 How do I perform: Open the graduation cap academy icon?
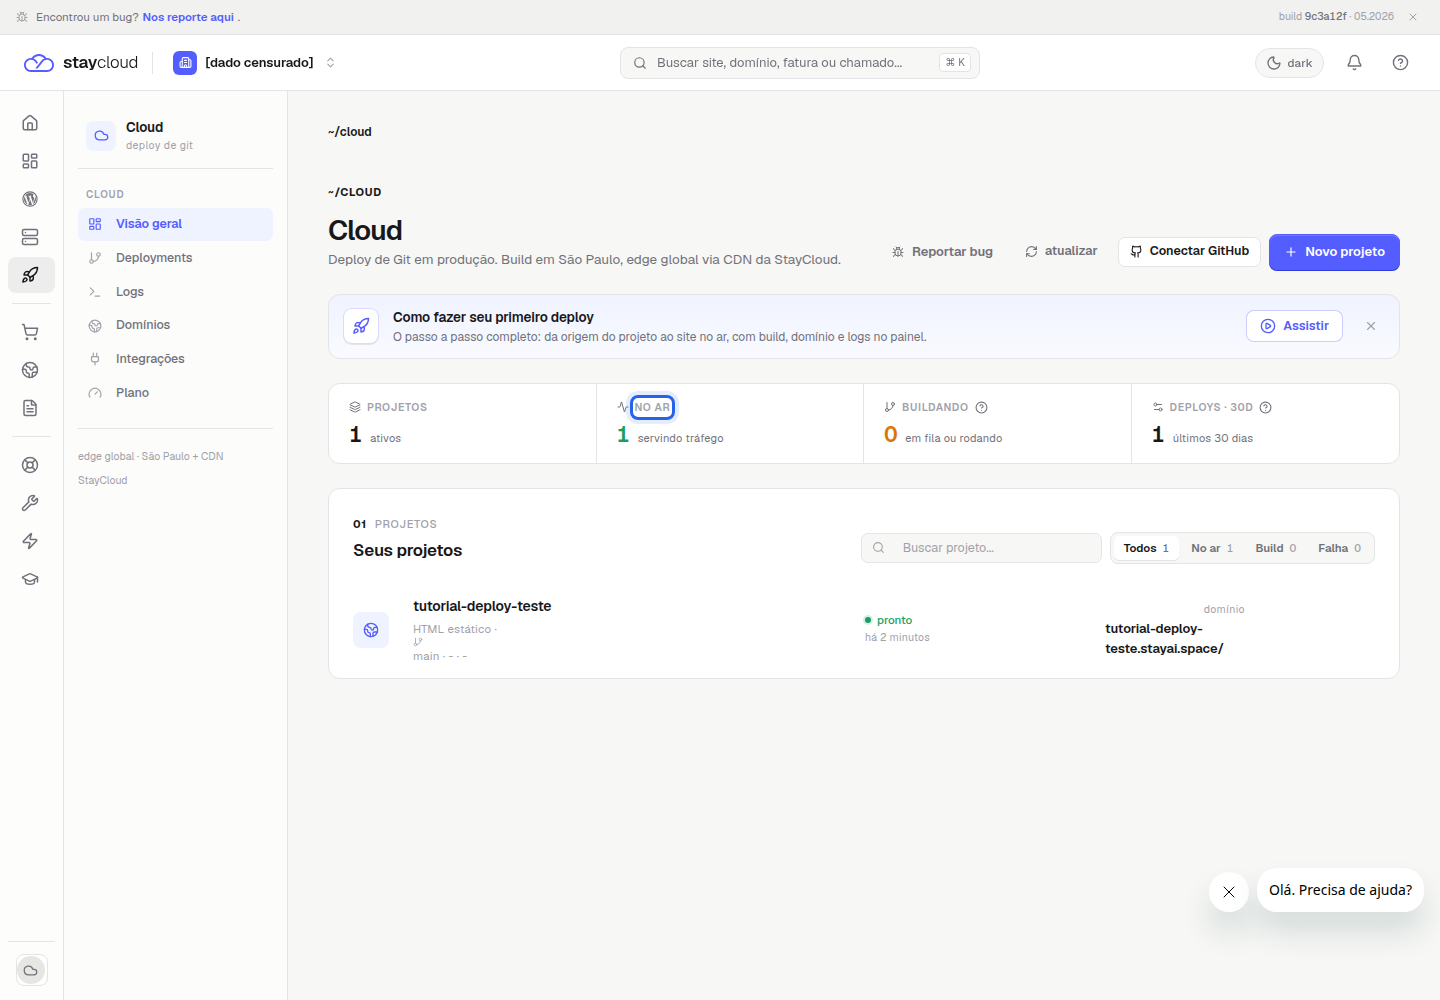point(30,579)
